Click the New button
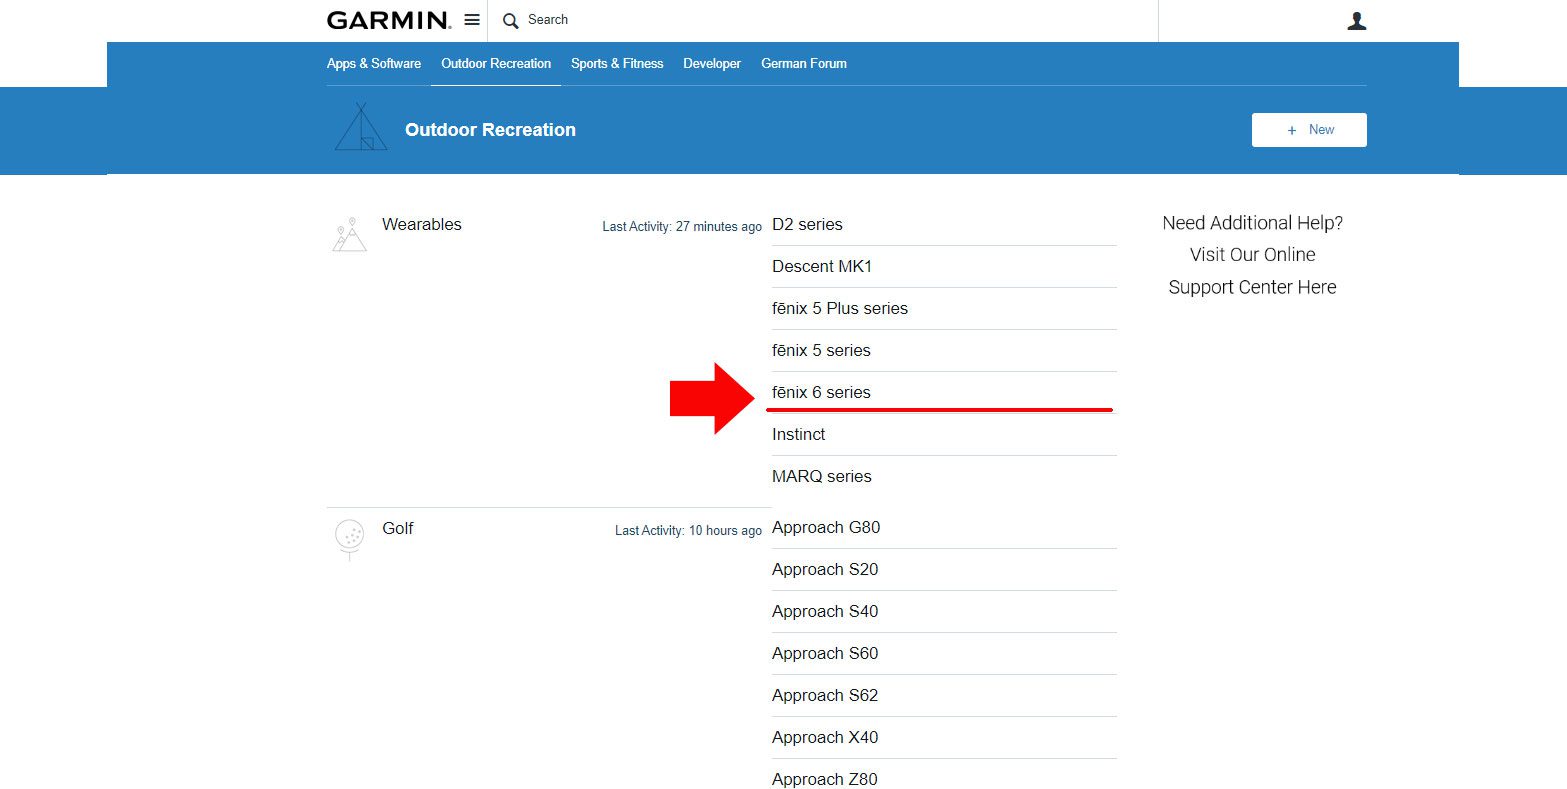The height and width of the screenshot is (789, 1567). 1309,130
